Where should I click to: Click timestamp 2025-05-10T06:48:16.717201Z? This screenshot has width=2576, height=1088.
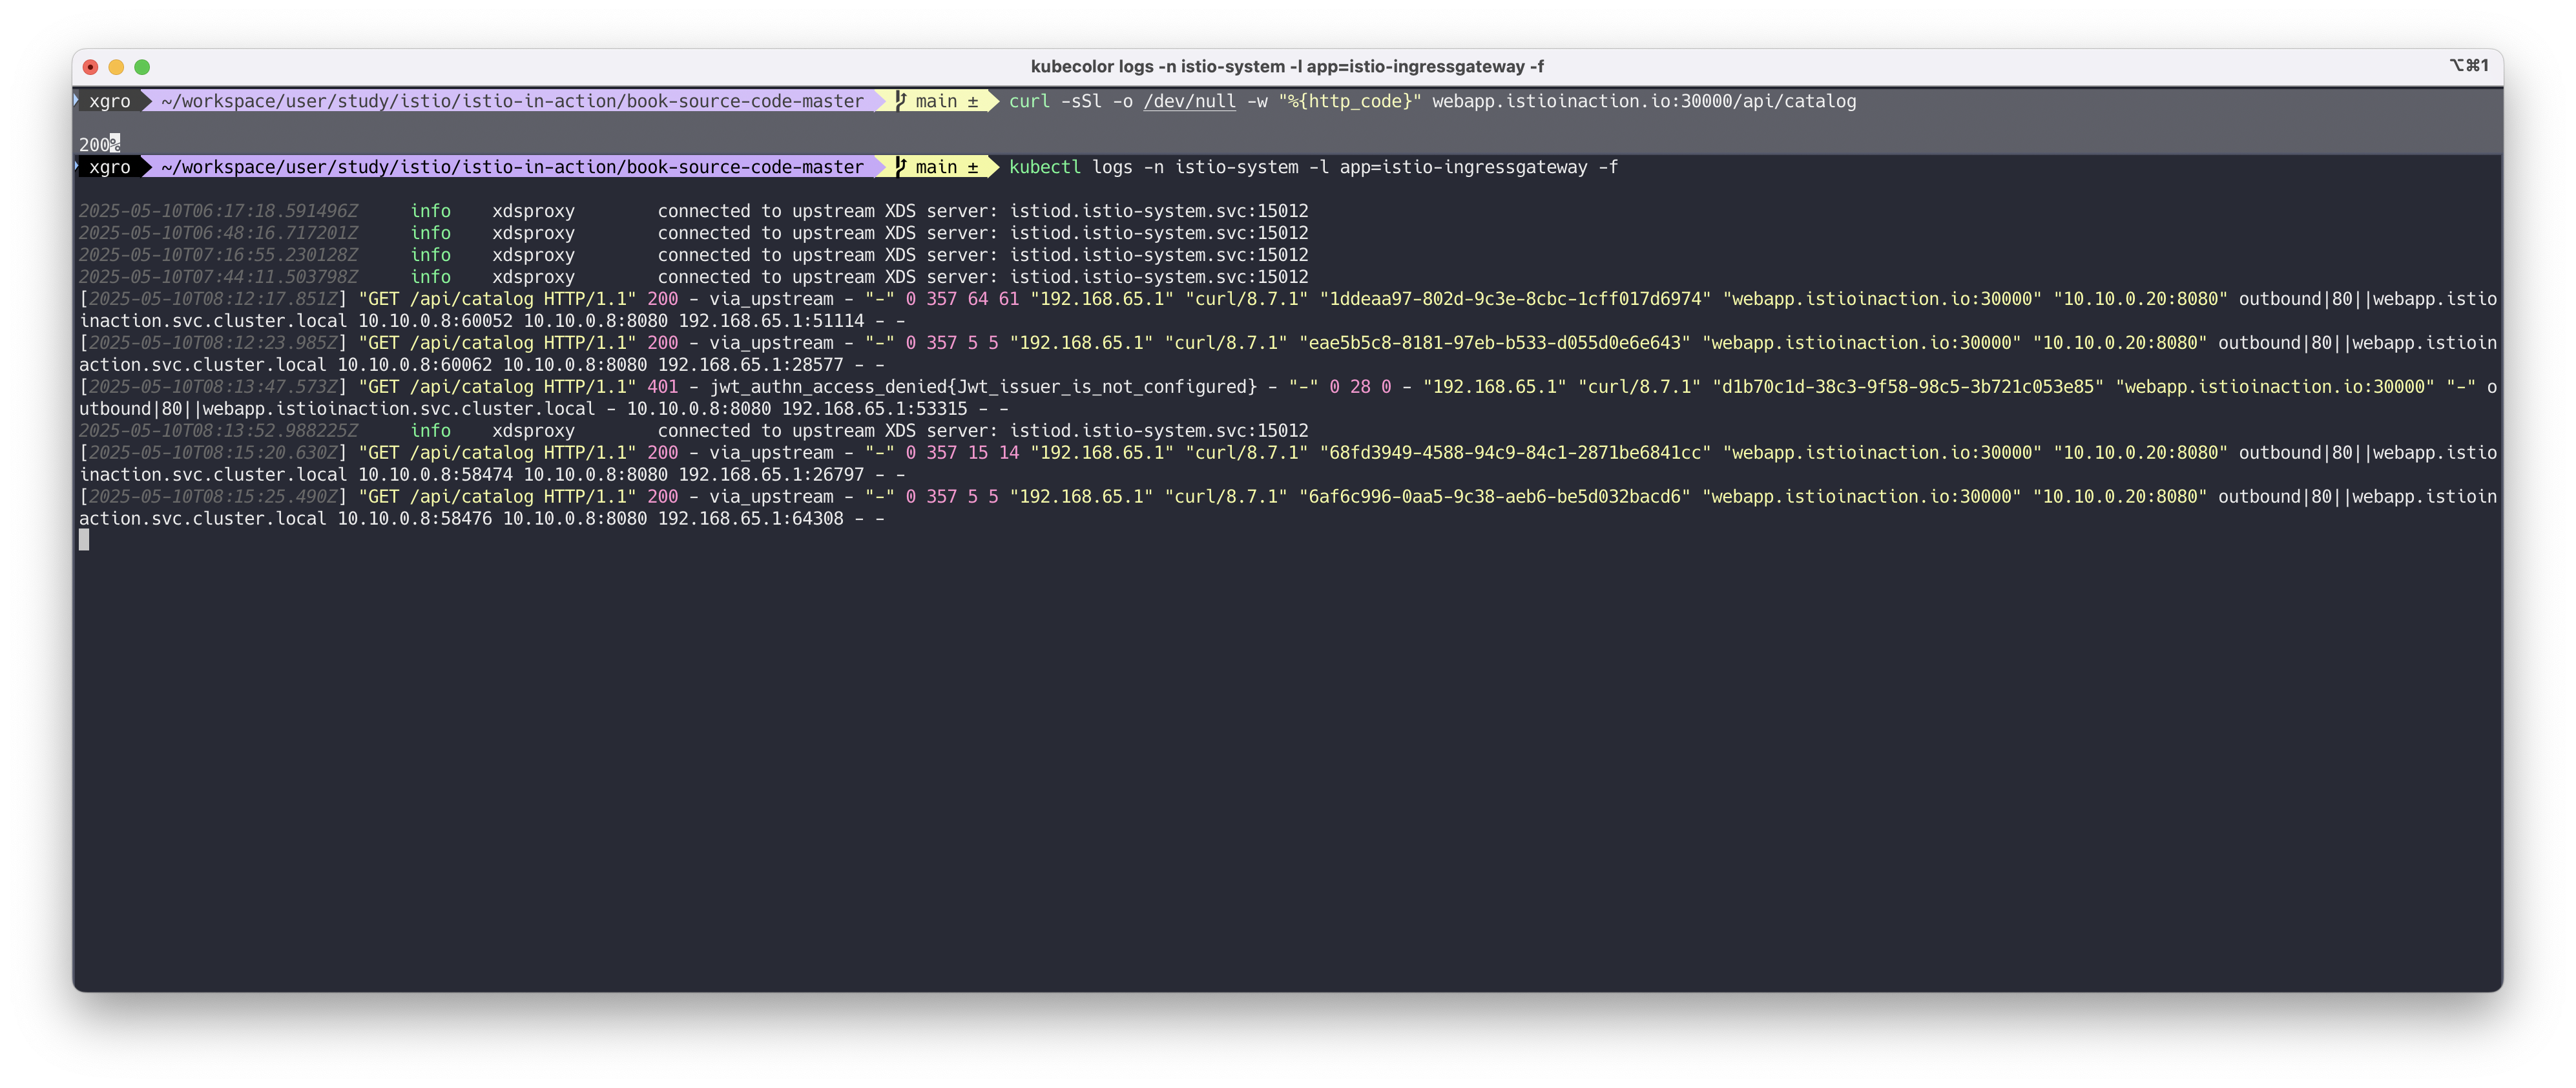[x=218, y=233]
